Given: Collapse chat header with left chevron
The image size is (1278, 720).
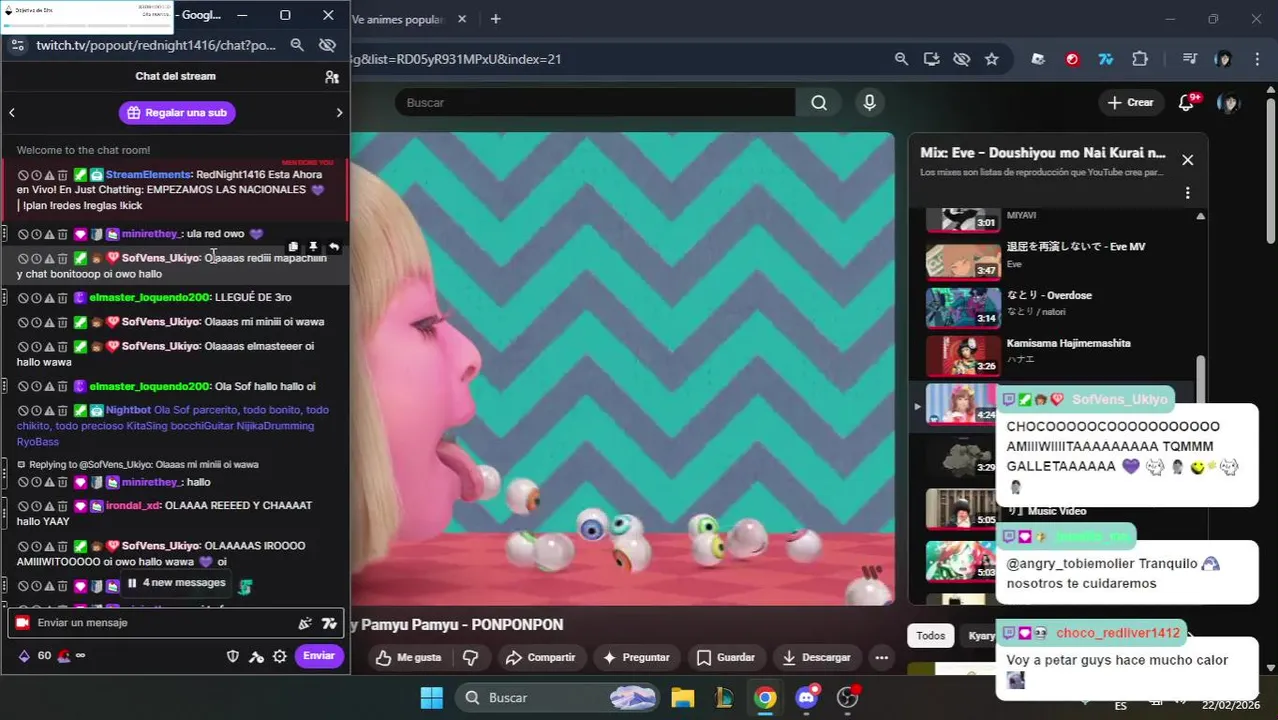Looking at the screenshot, I should tap(12, 113).
